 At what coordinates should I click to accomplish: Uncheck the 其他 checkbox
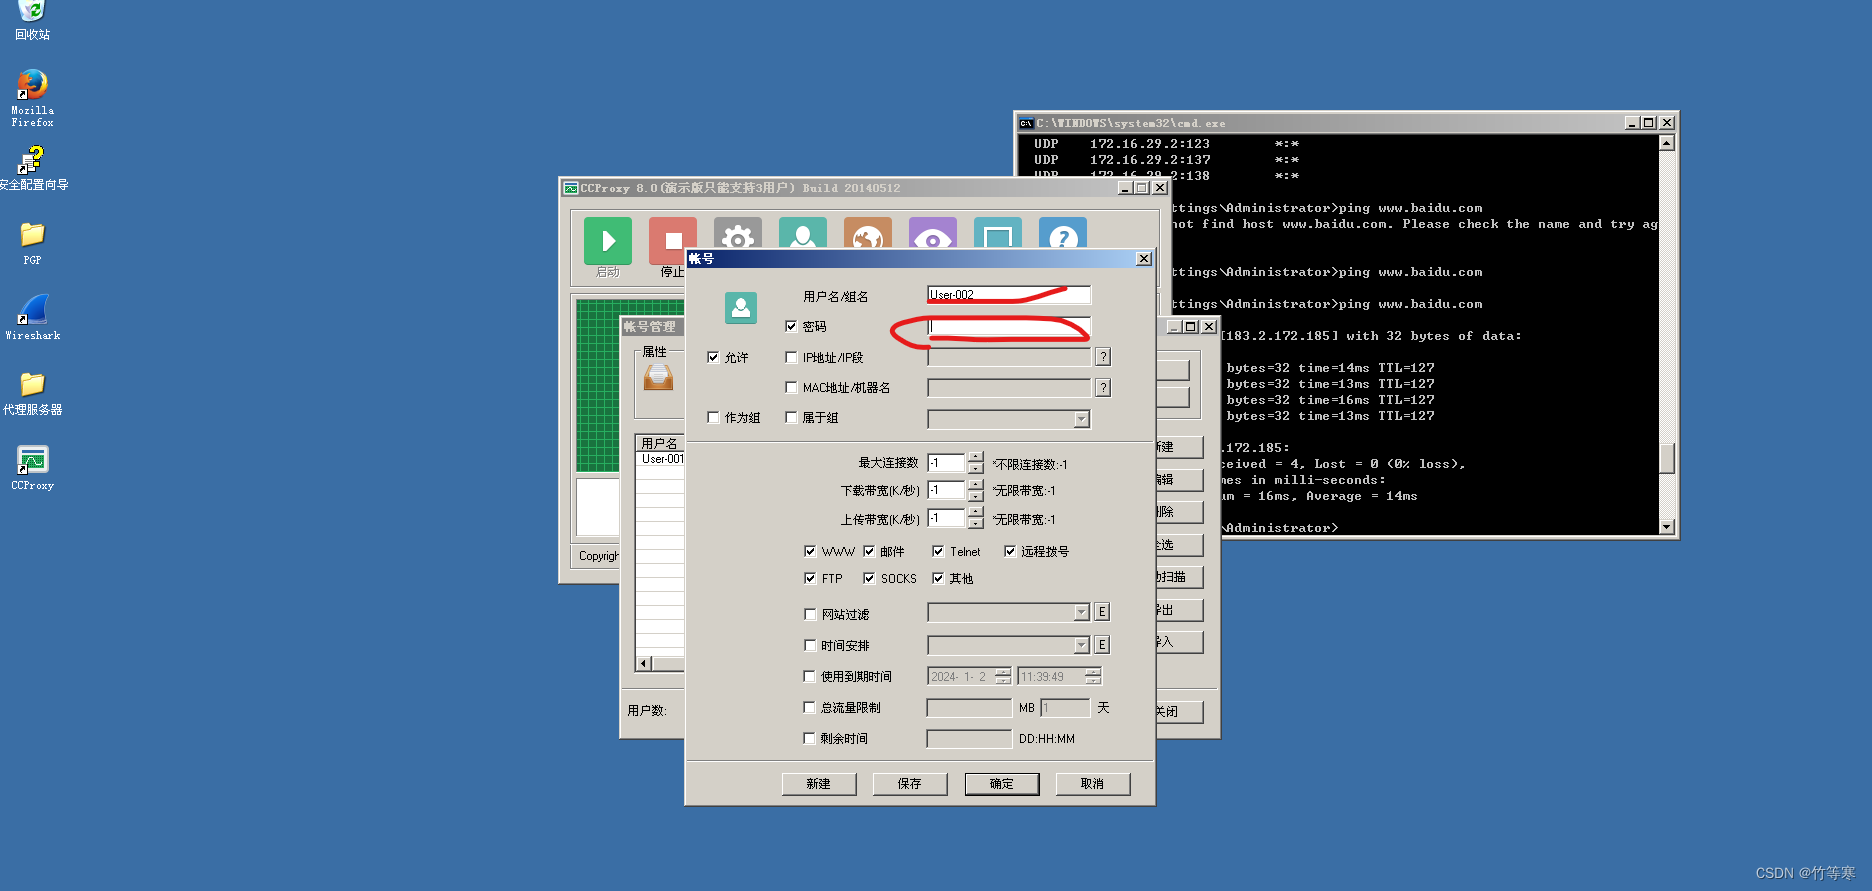pyautogui.click(x=938, y=578)
